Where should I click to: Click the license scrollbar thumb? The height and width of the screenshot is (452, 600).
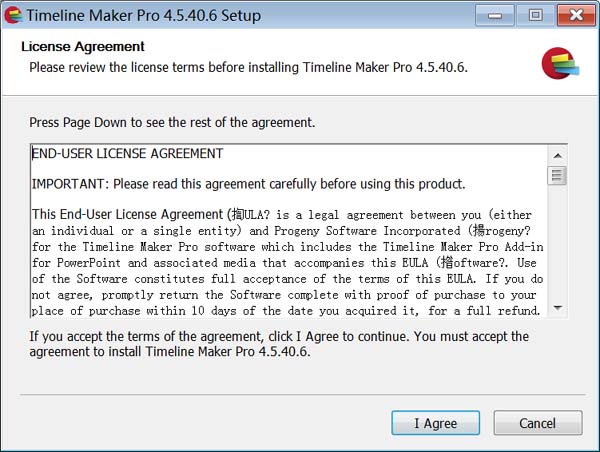tap(557, 175)
